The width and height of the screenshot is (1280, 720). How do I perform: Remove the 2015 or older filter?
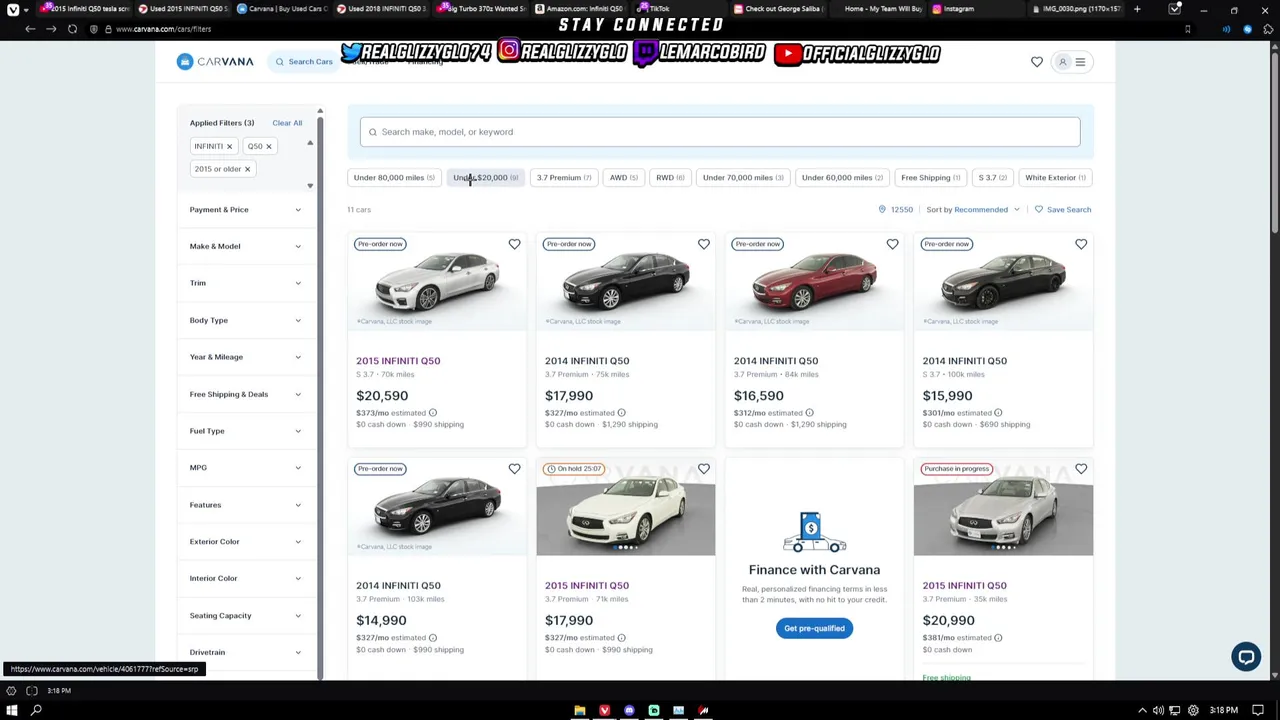click(x=247, y=169)
